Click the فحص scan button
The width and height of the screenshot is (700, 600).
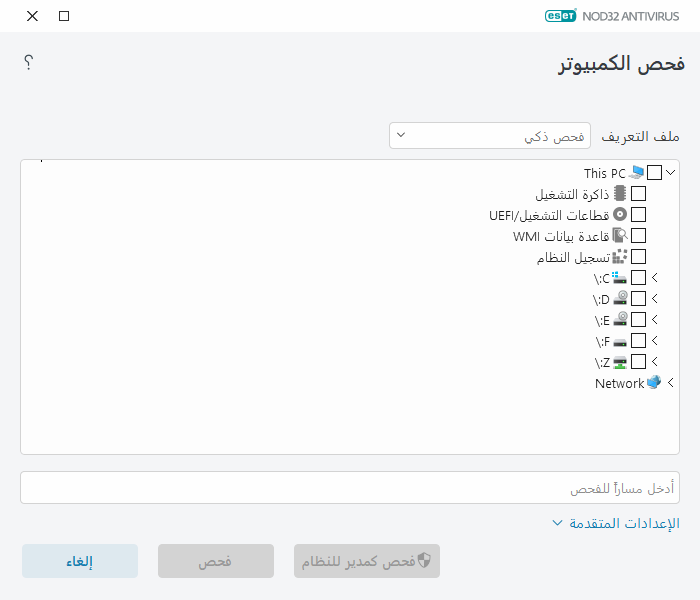coord(216,561)
